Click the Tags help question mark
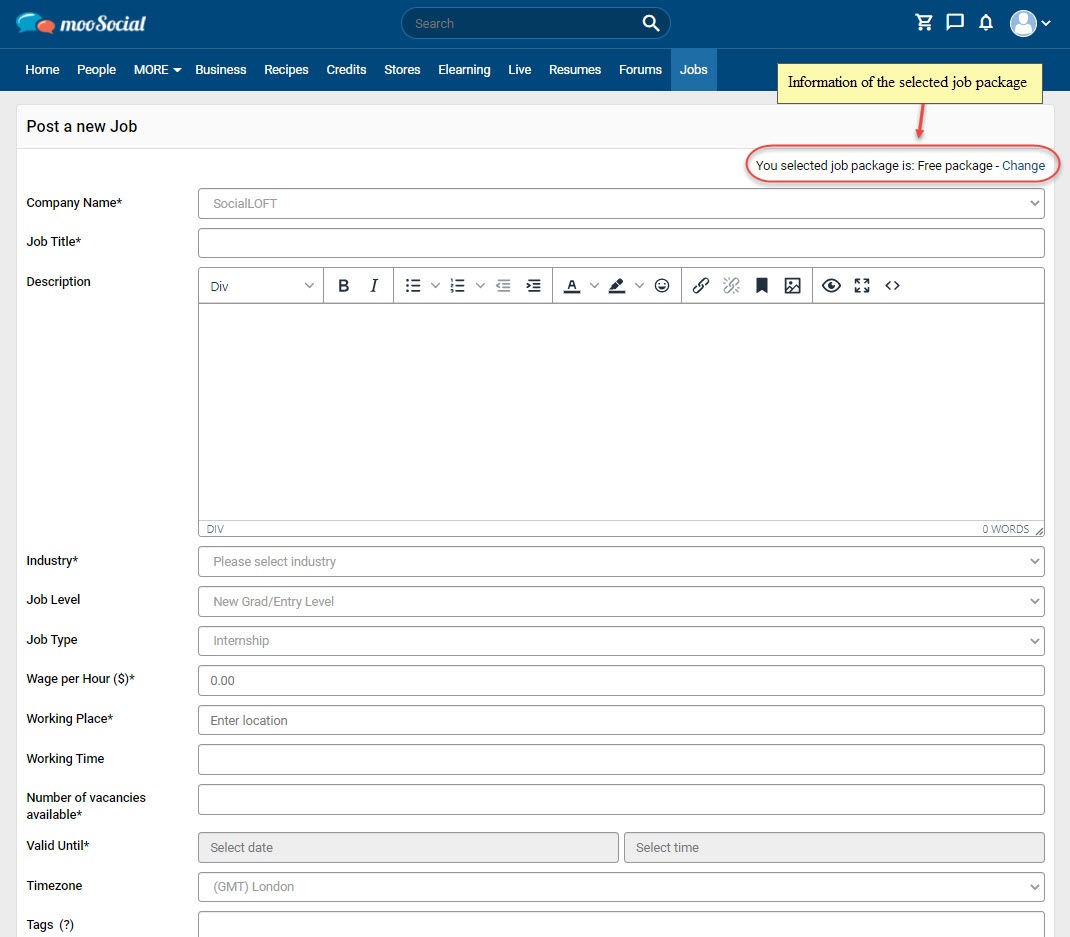This screenshot has width=1070, height=937. tap(66, 925)
